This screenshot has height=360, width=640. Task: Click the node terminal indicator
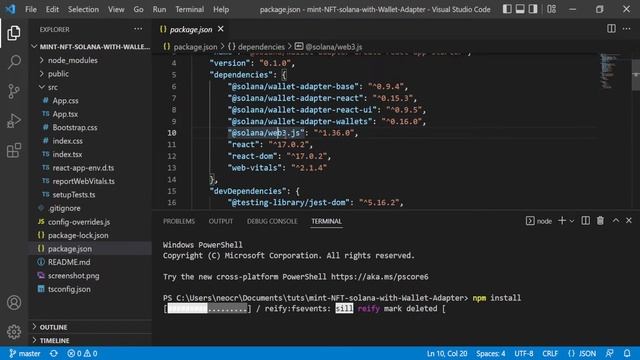pyautogui.click(x=539, y=221)
